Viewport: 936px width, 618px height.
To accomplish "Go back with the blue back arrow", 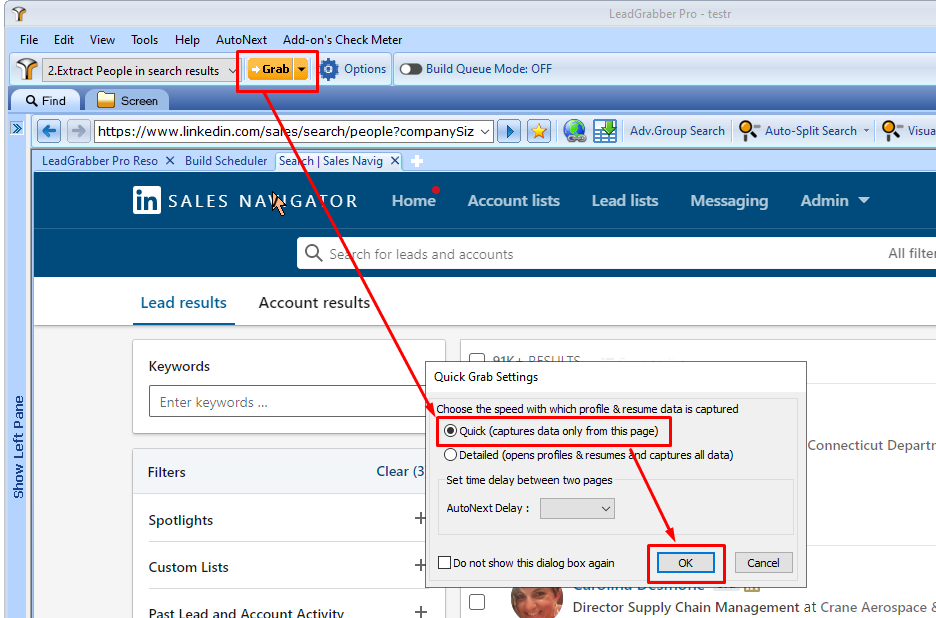I will [49, 131].
